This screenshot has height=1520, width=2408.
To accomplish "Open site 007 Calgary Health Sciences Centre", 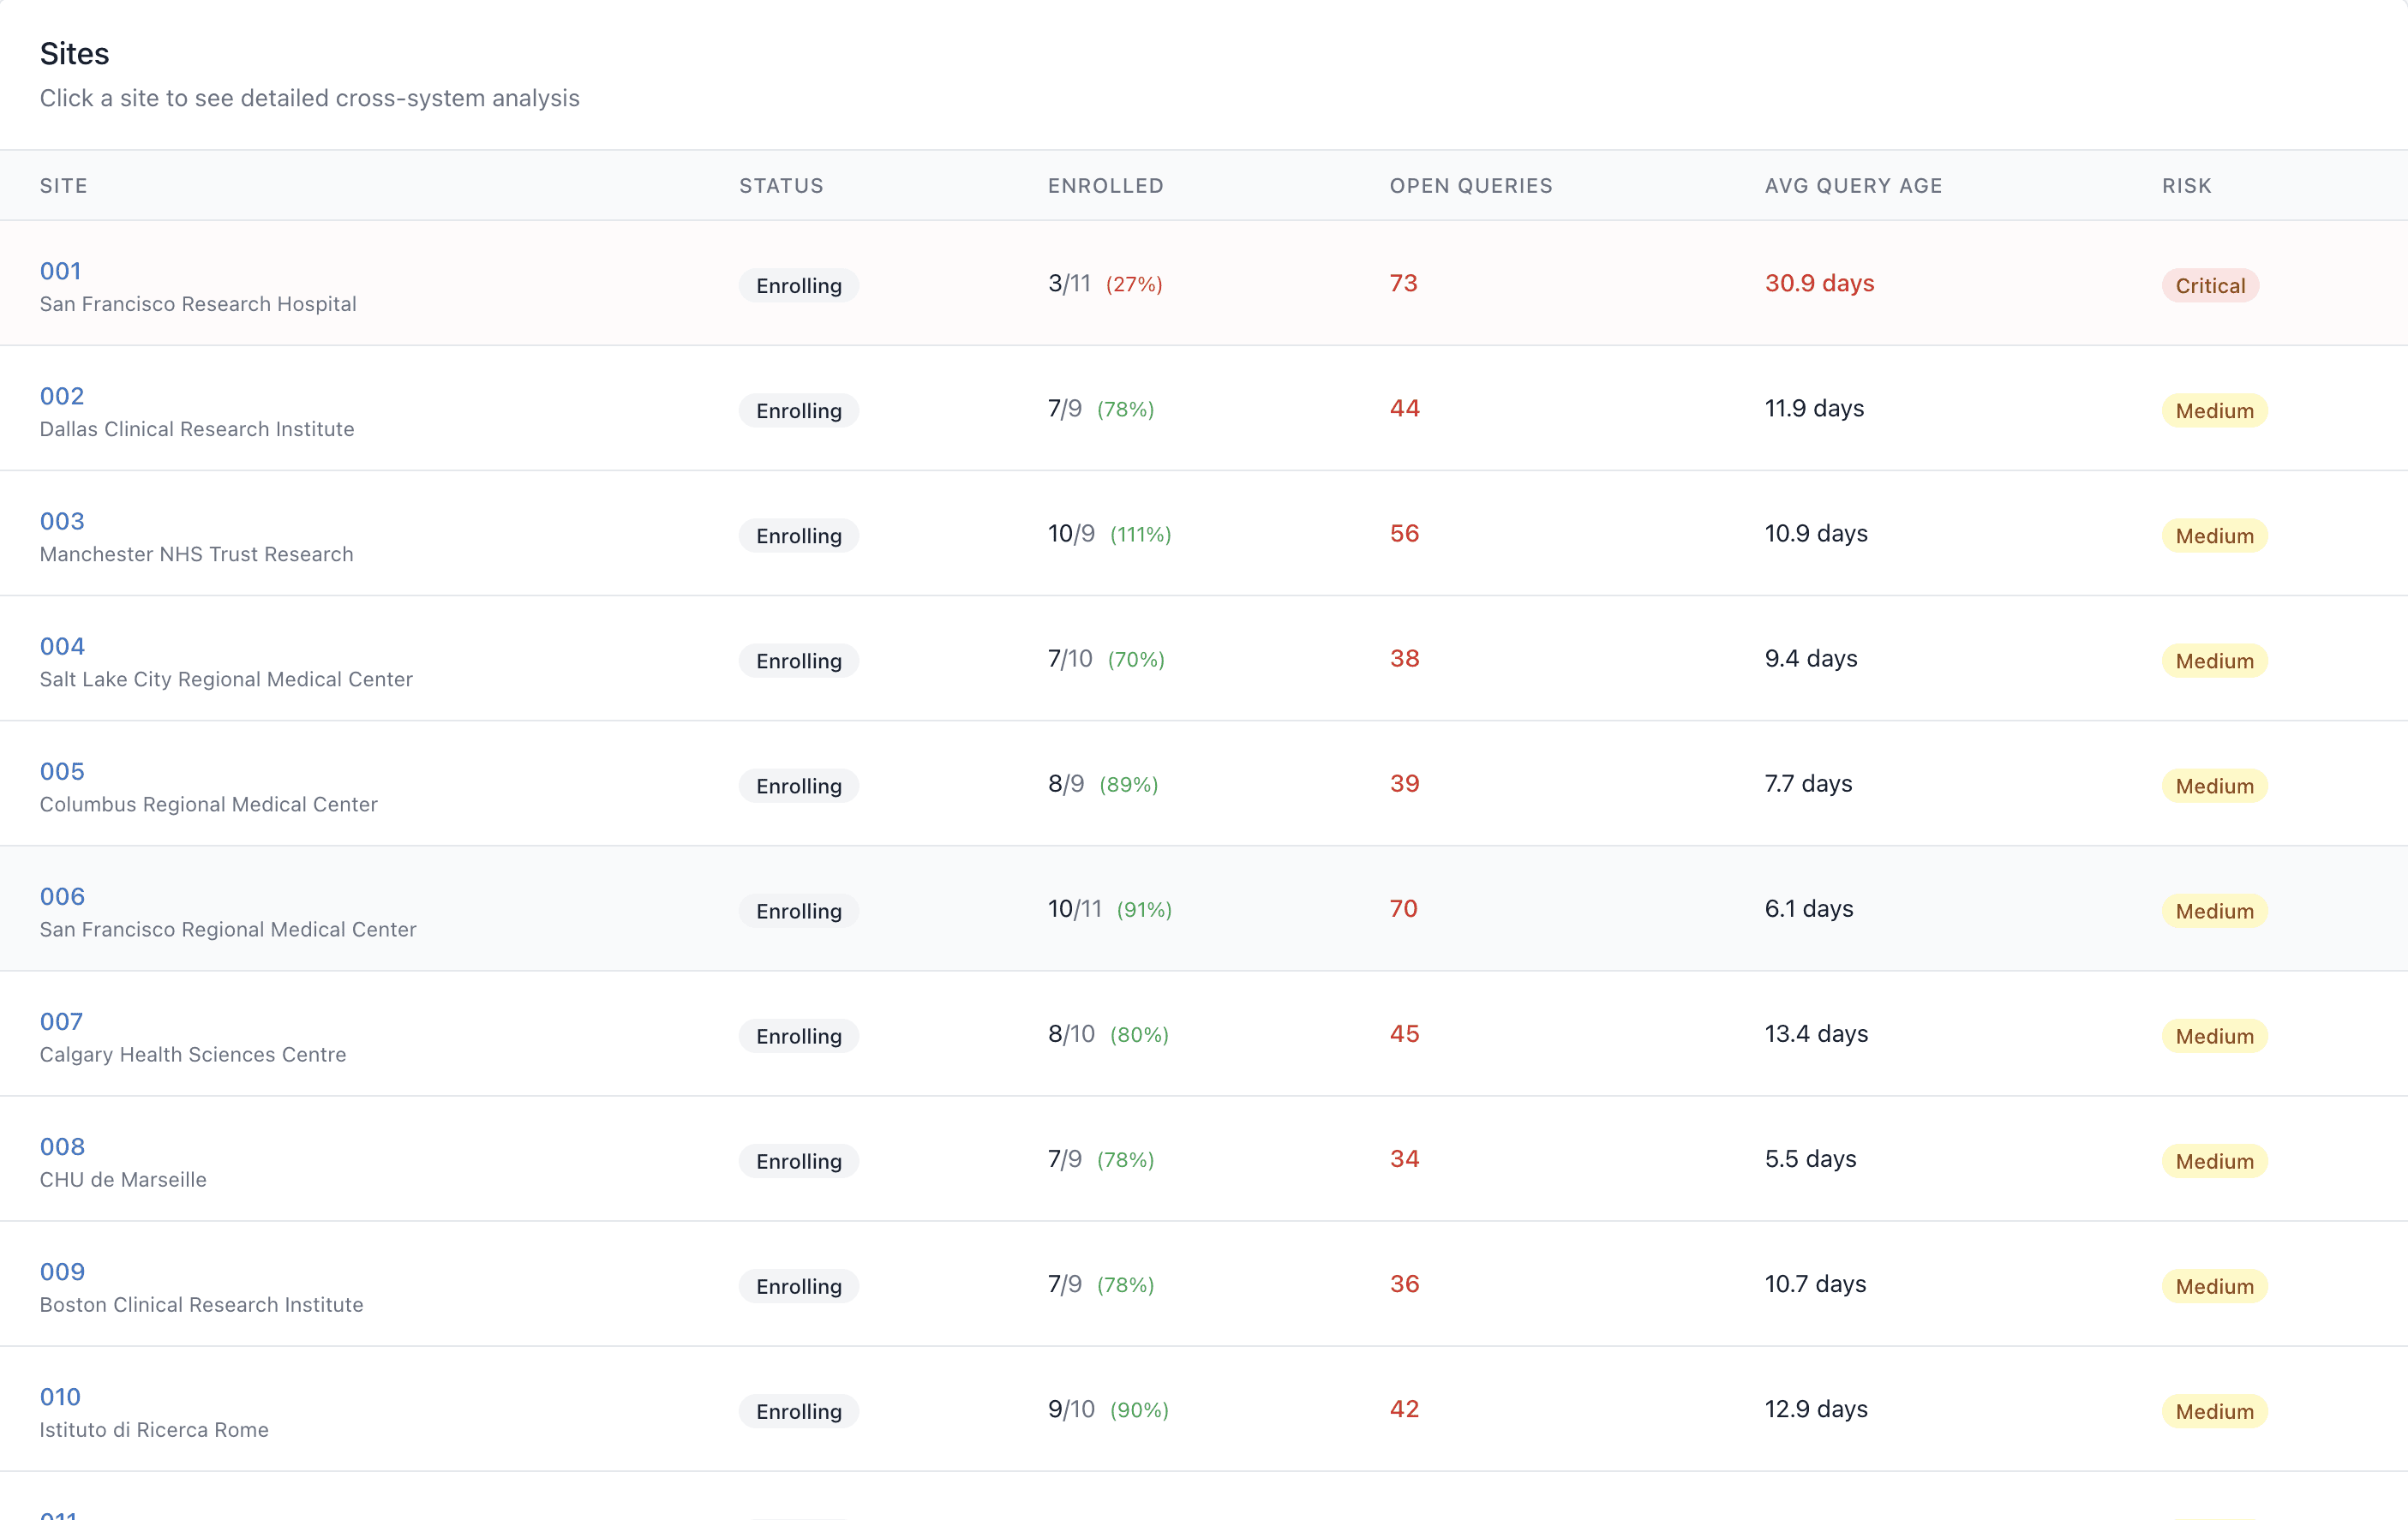I will click(61, 1021).
